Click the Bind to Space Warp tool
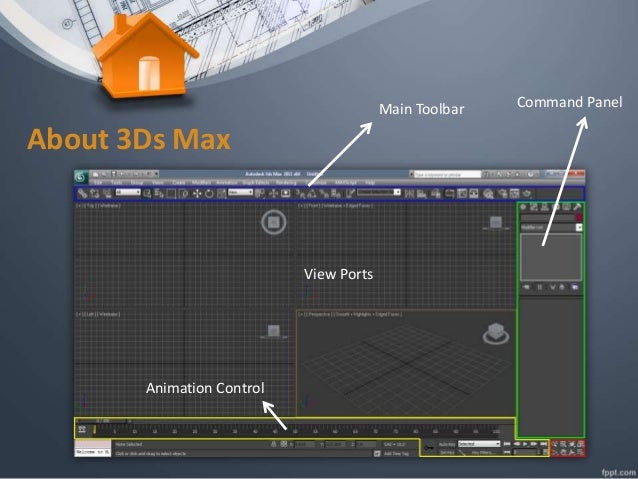Screen dimensions: 638x479 (x=107, y=193)
